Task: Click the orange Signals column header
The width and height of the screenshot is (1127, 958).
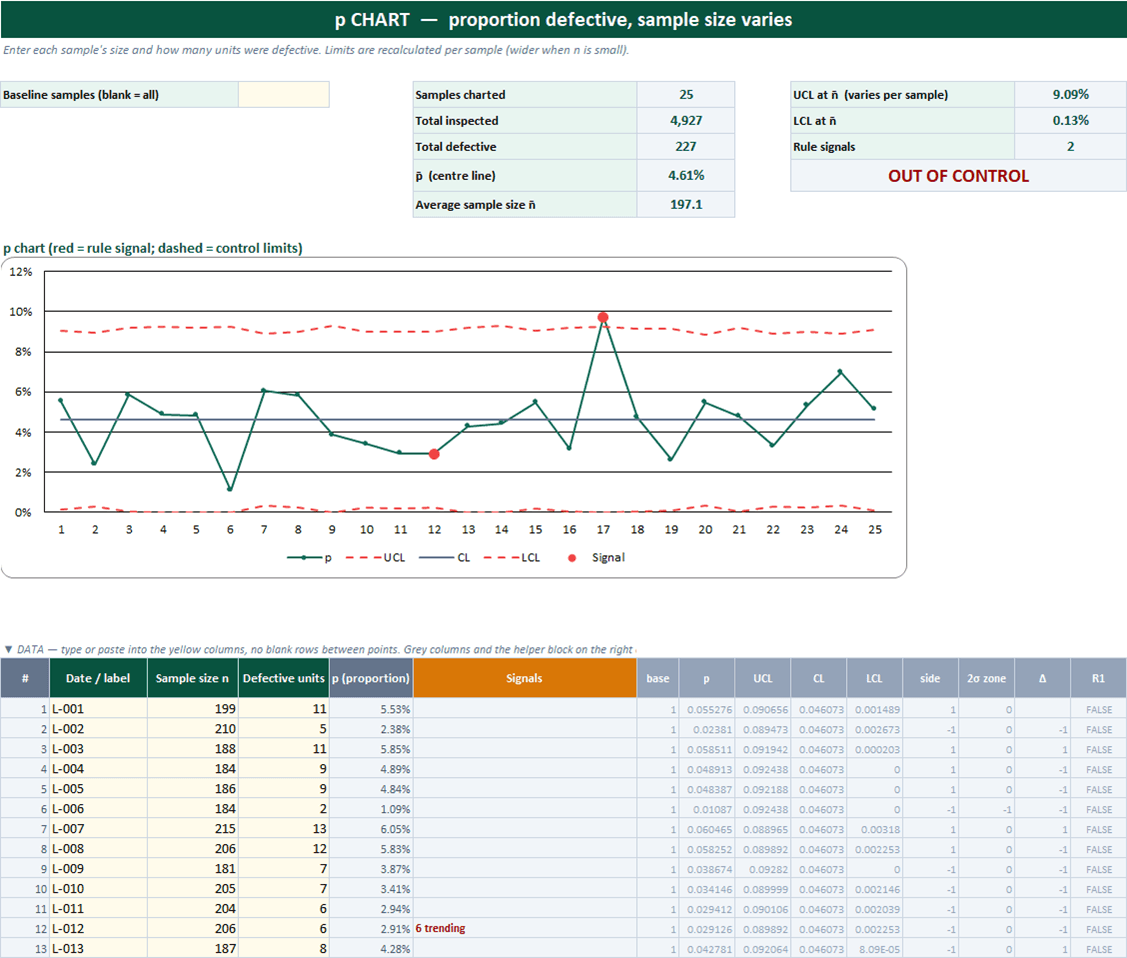Action: 525,678
